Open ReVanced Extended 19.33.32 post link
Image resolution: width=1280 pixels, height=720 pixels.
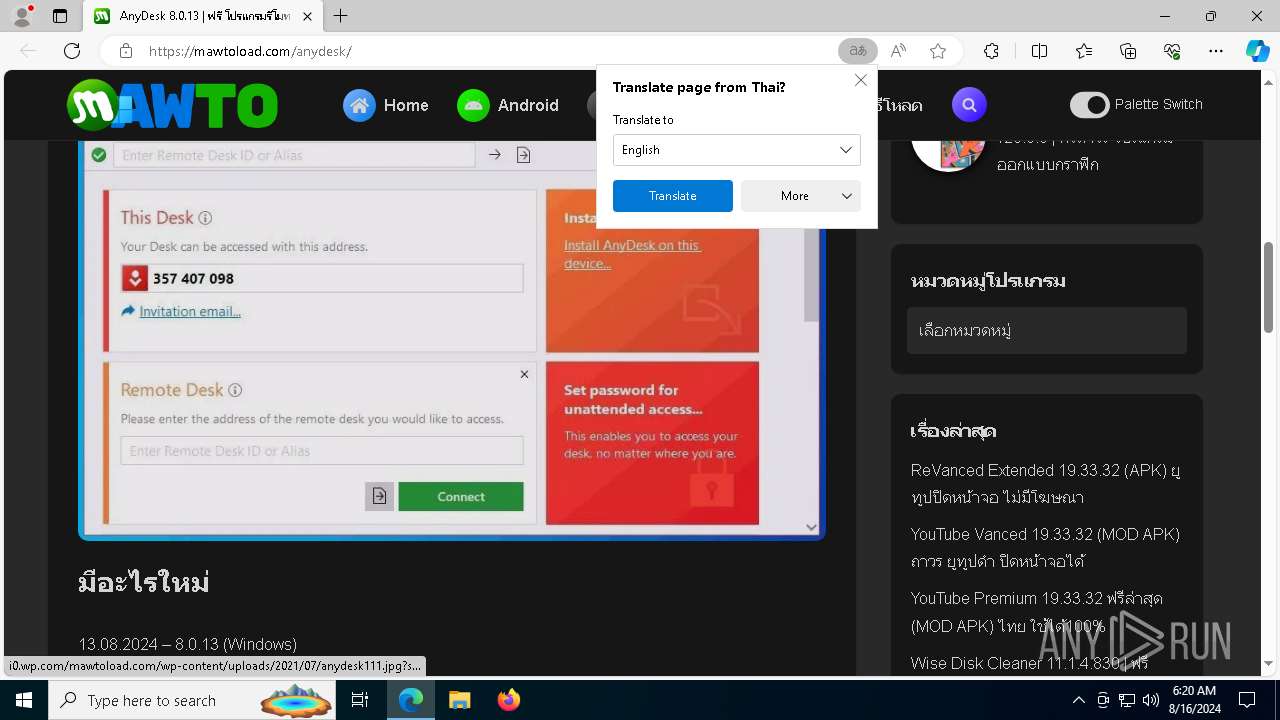point(1046,483)
